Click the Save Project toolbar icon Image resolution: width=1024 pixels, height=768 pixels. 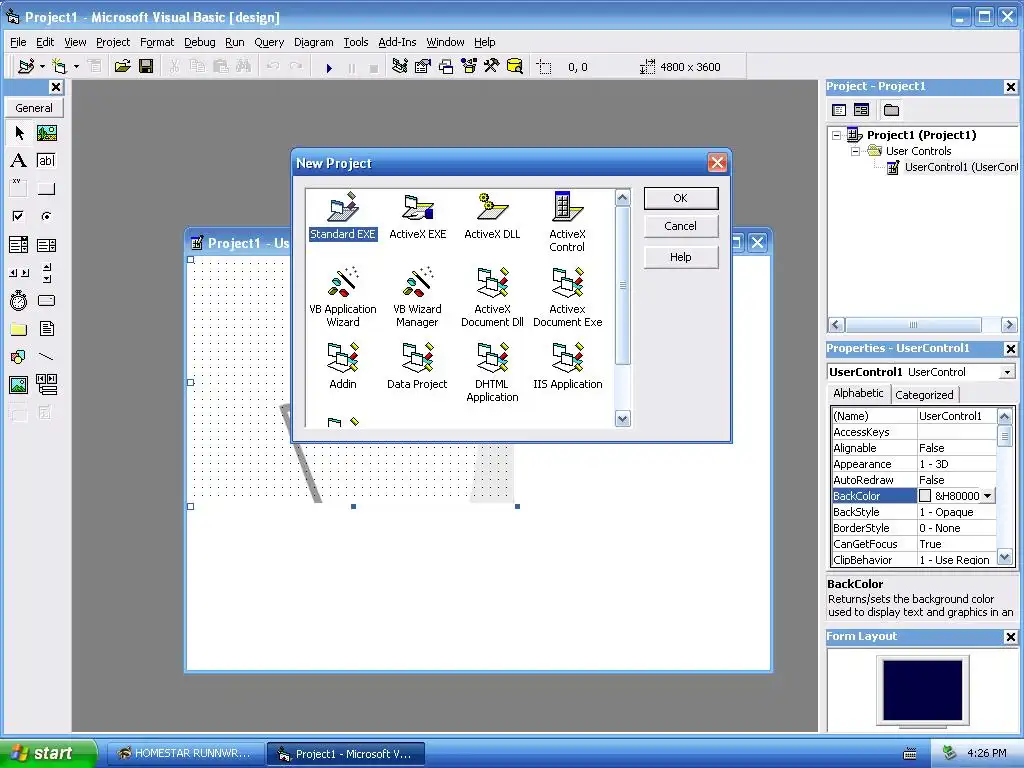tap(146, 67)
